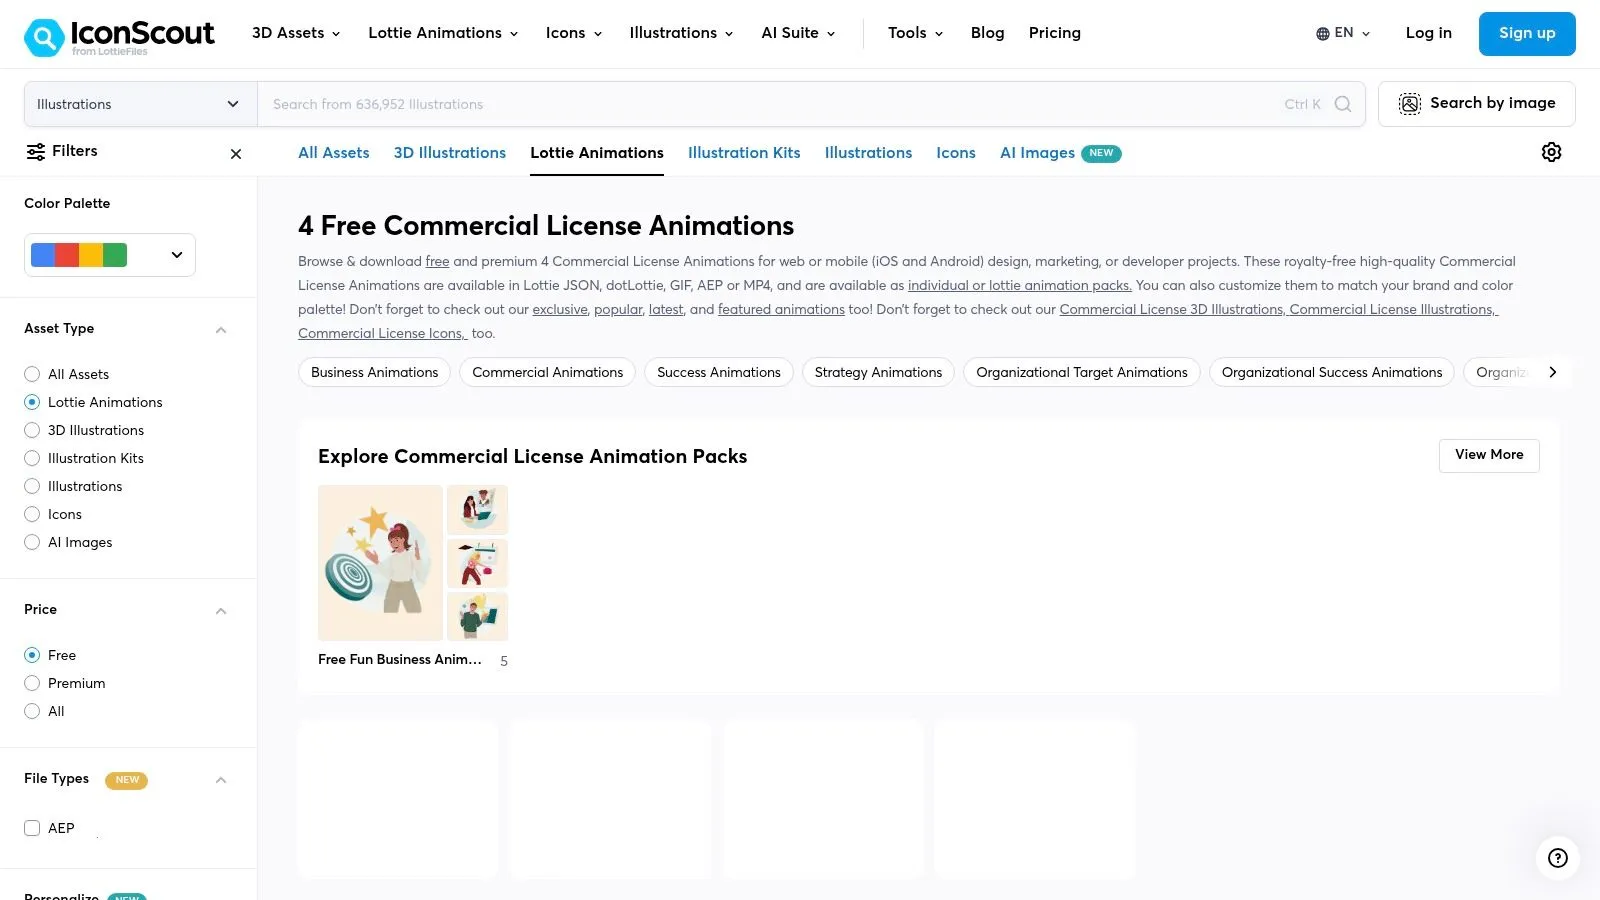Open the Pricing menu item
Viewport: 1600px width, 900px height.
click(x=1054, y=33)
